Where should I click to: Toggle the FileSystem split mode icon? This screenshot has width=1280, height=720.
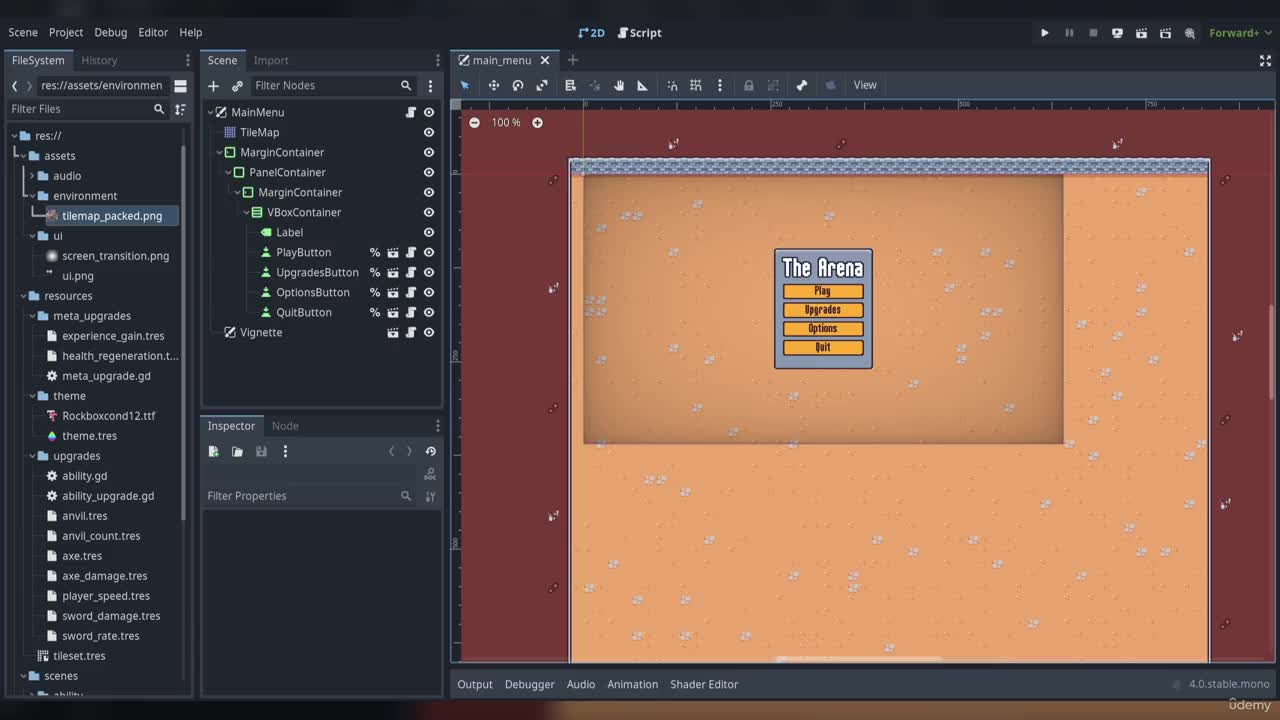pos(180,85)
